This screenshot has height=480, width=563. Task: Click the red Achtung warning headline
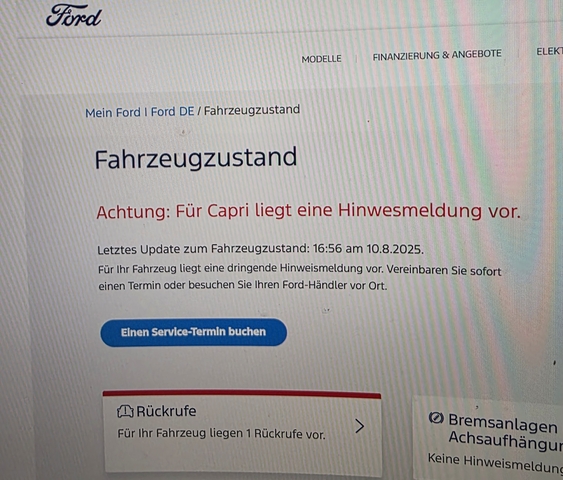tap(308, 211)
